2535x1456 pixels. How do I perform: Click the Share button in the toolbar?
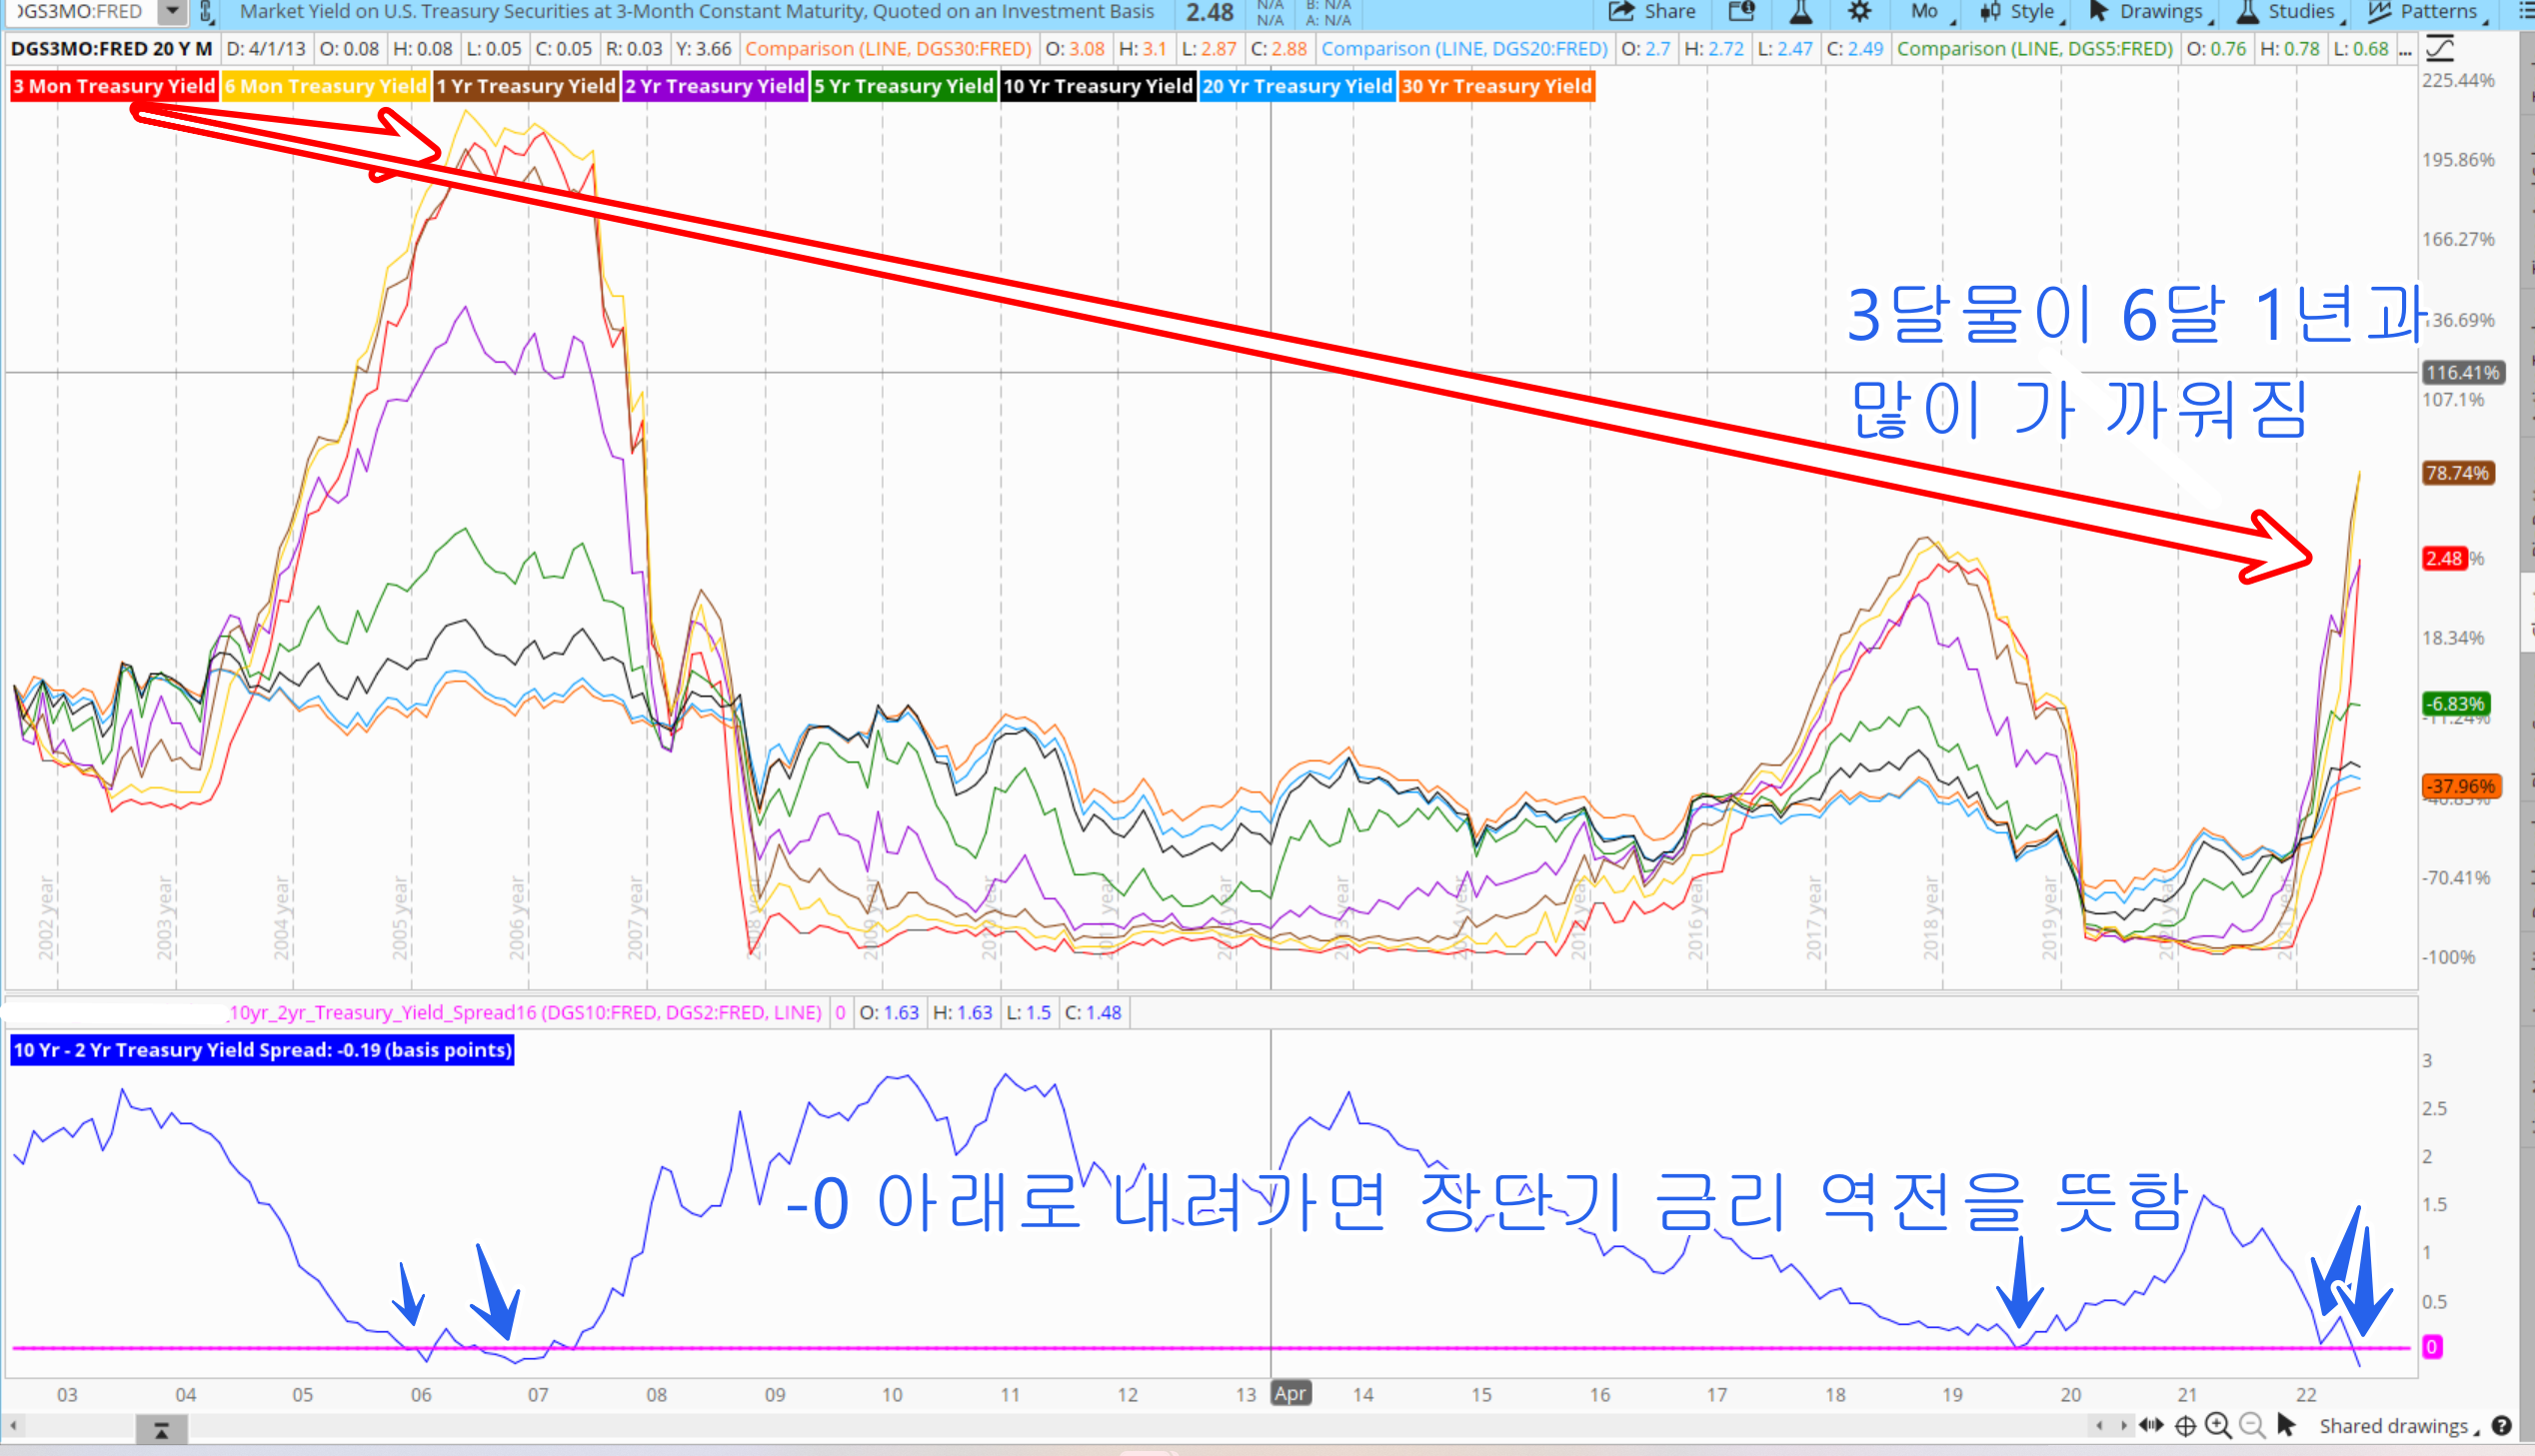coord(1652,12)
